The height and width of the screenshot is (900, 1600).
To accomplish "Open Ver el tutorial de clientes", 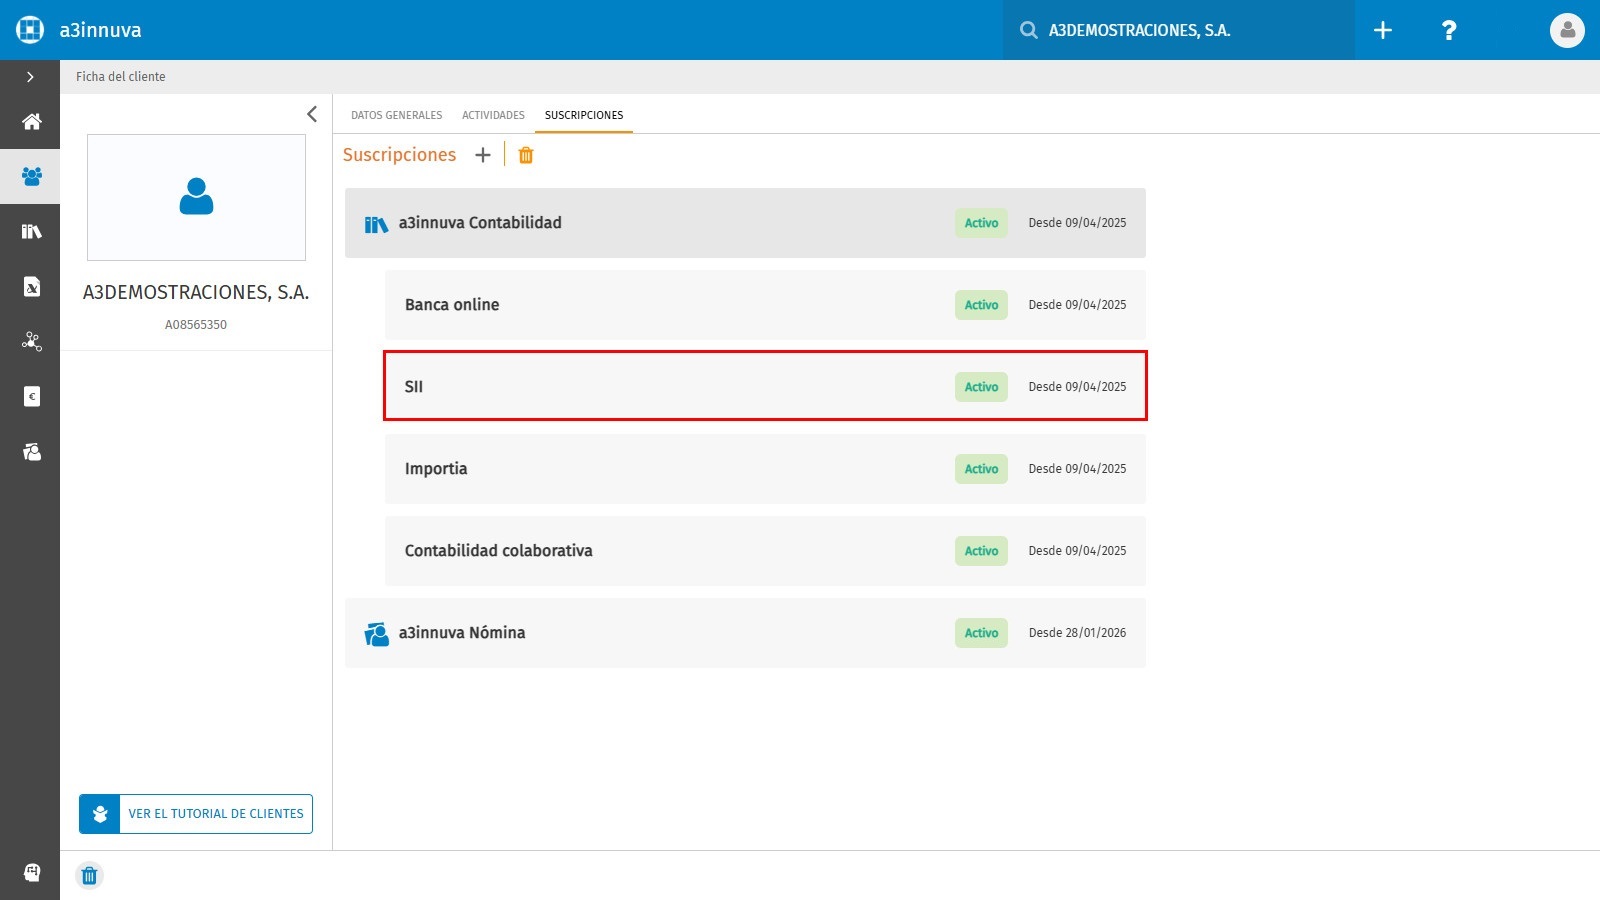I will click(196, 814).
